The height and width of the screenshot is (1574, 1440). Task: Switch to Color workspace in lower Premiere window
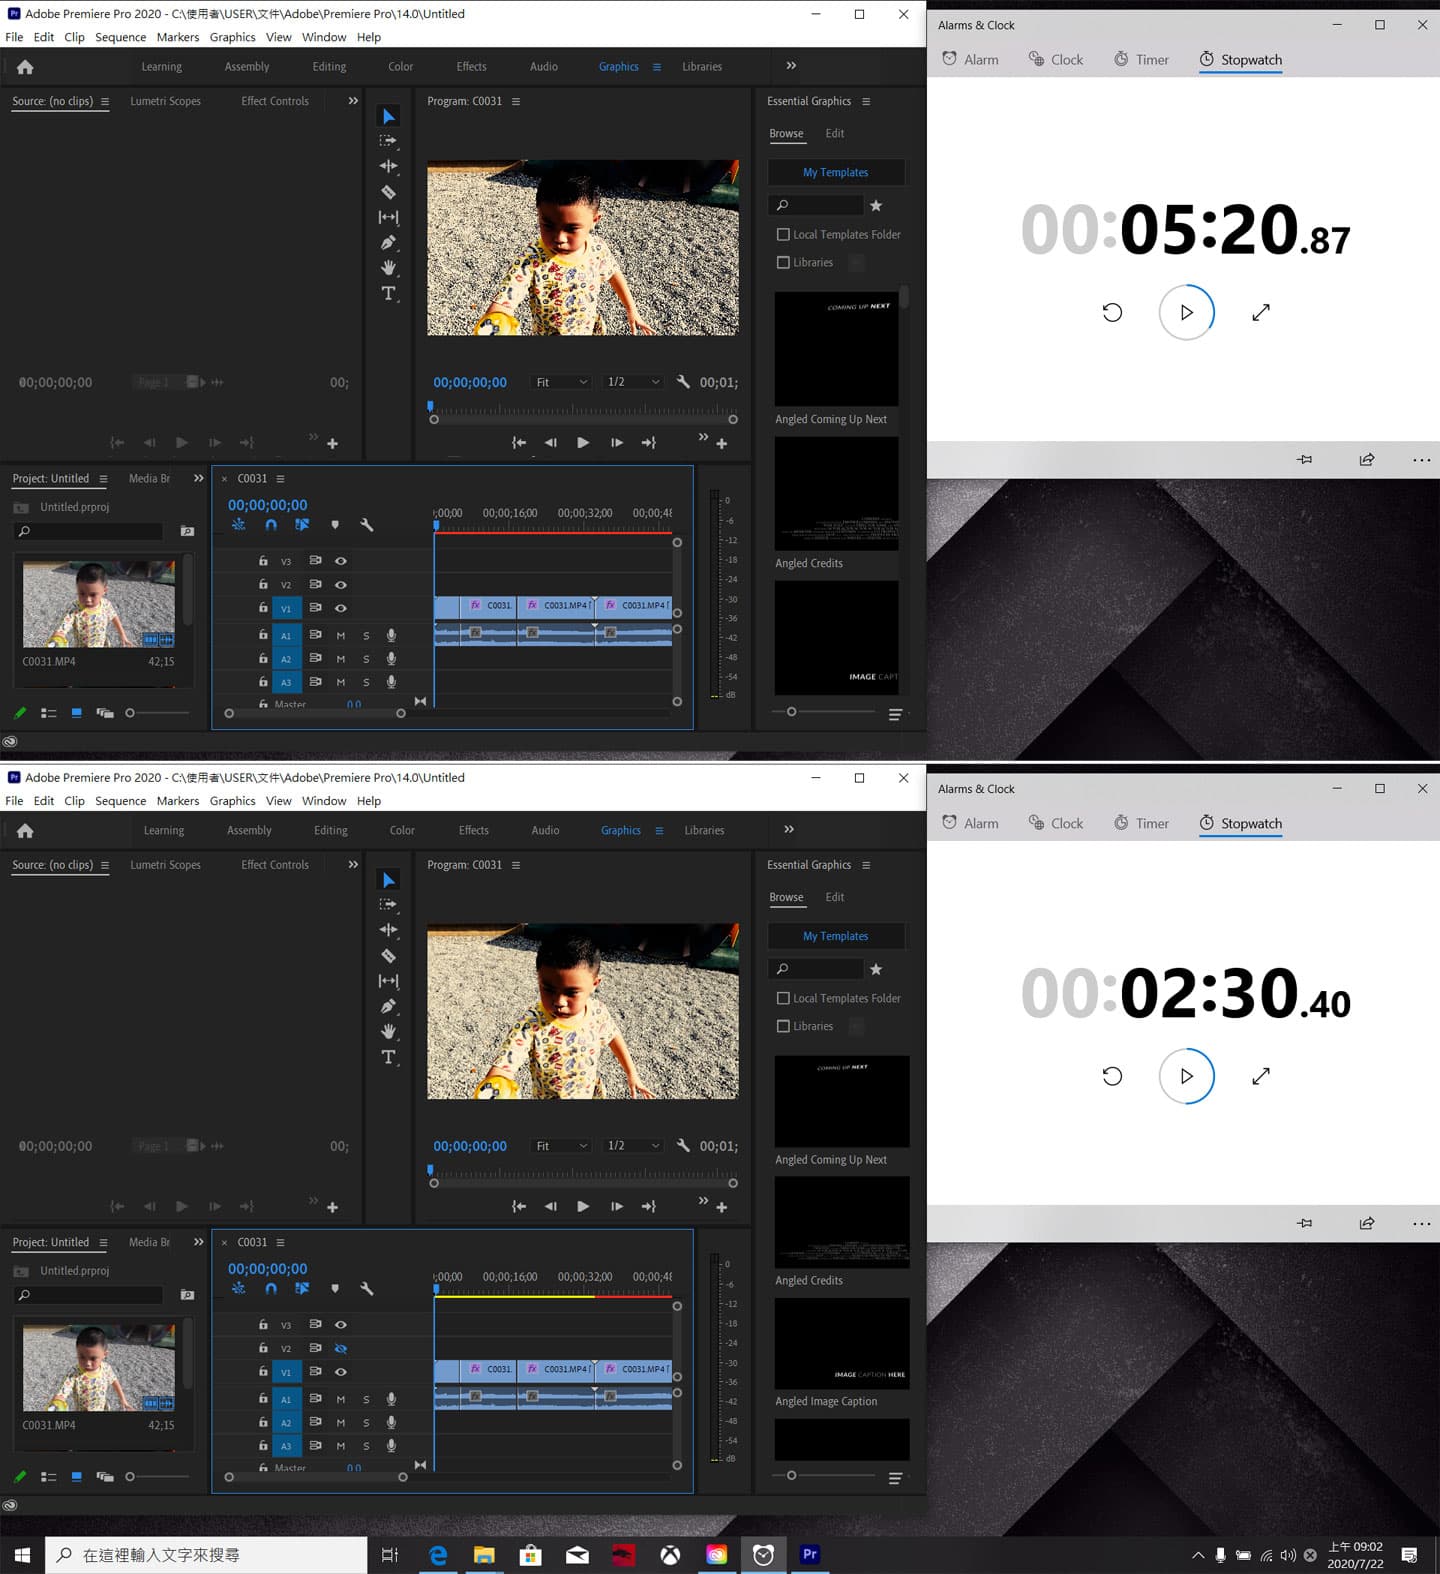click(402, 830)
